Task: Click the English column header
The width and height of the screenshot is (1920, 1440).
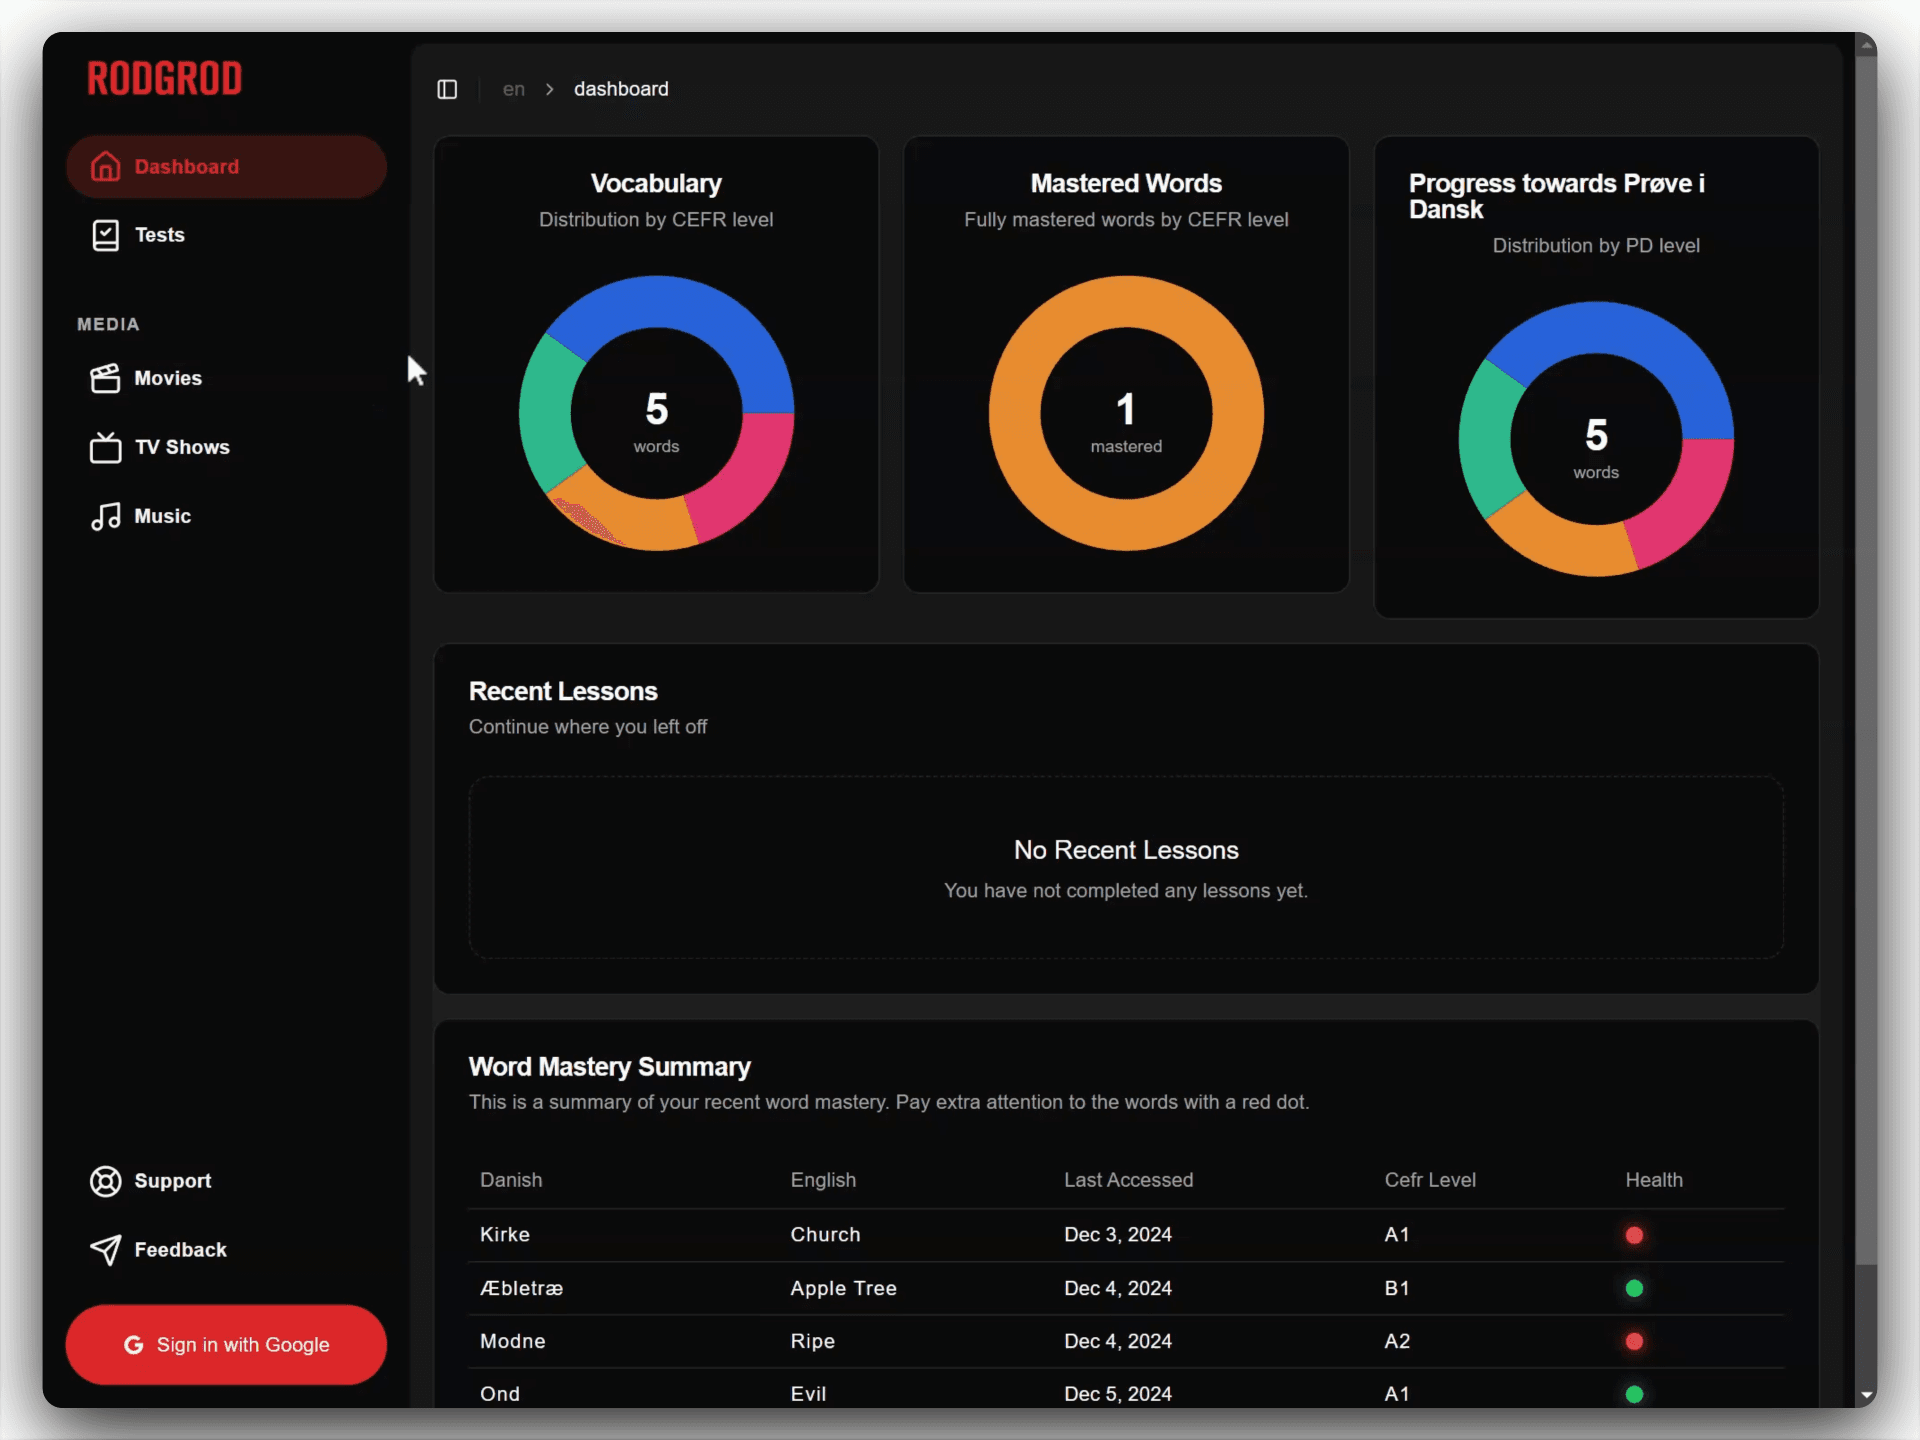Action: tap(823, 1180)
